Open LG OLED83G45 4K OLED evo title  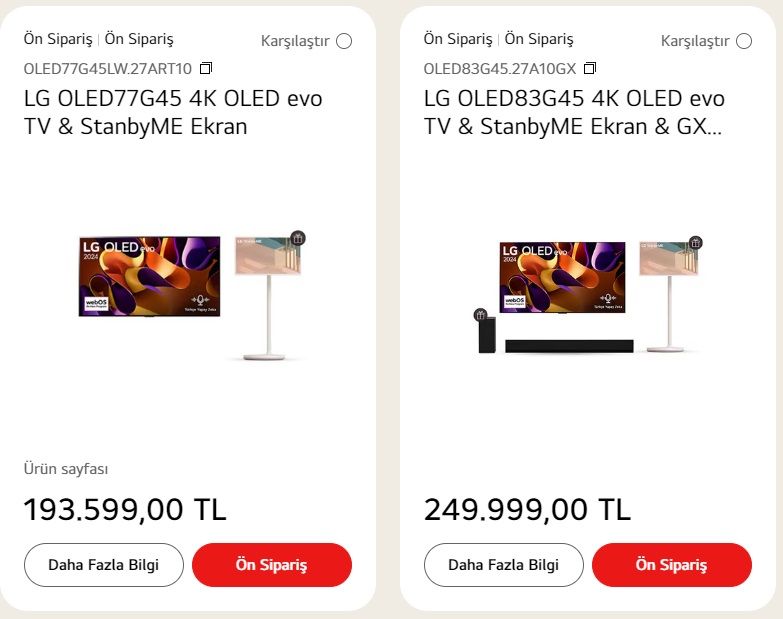point(574,112)
